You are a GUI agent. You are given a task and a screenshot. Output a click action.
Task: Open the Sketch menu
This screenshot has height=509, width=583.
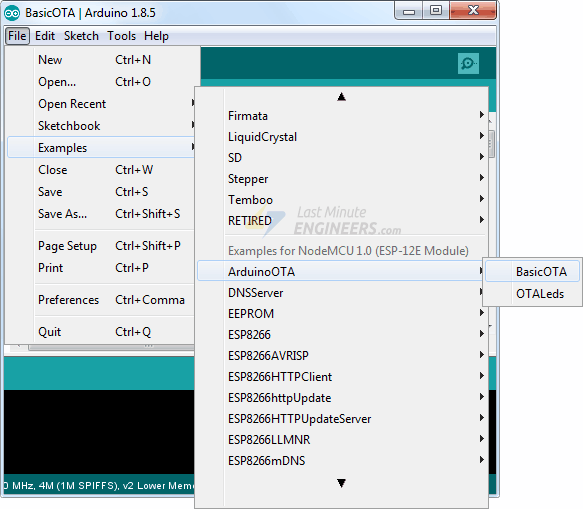81,36
